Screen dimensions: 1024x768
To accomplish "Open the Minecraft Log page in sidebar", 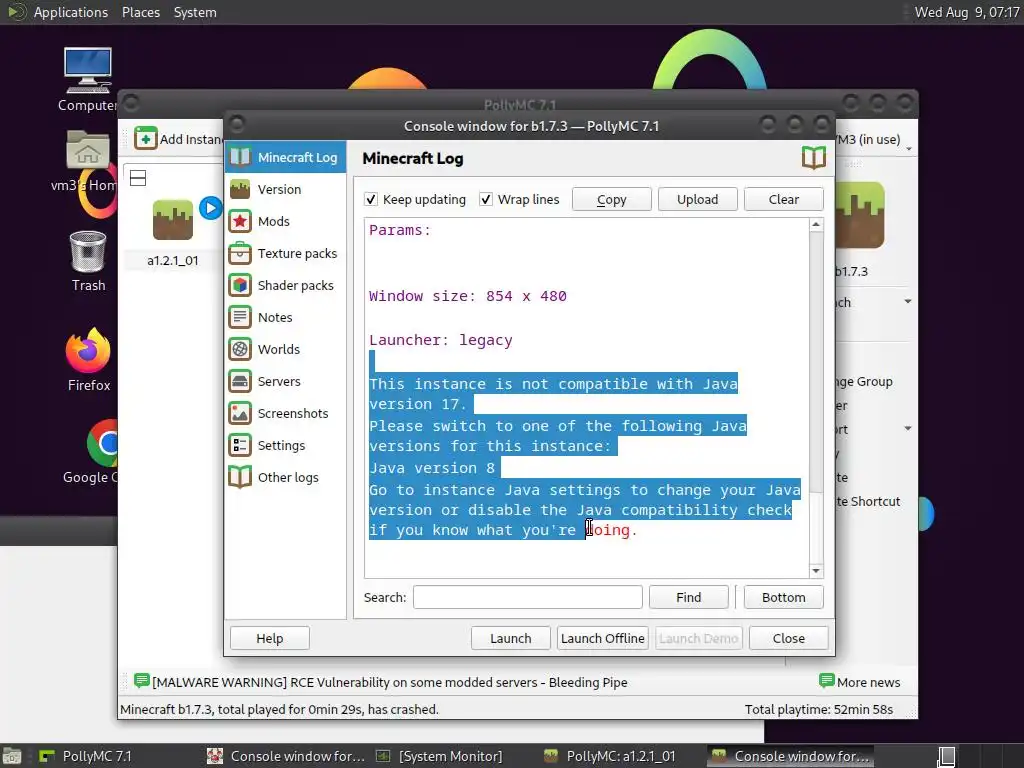I will [x=285, y=157].
